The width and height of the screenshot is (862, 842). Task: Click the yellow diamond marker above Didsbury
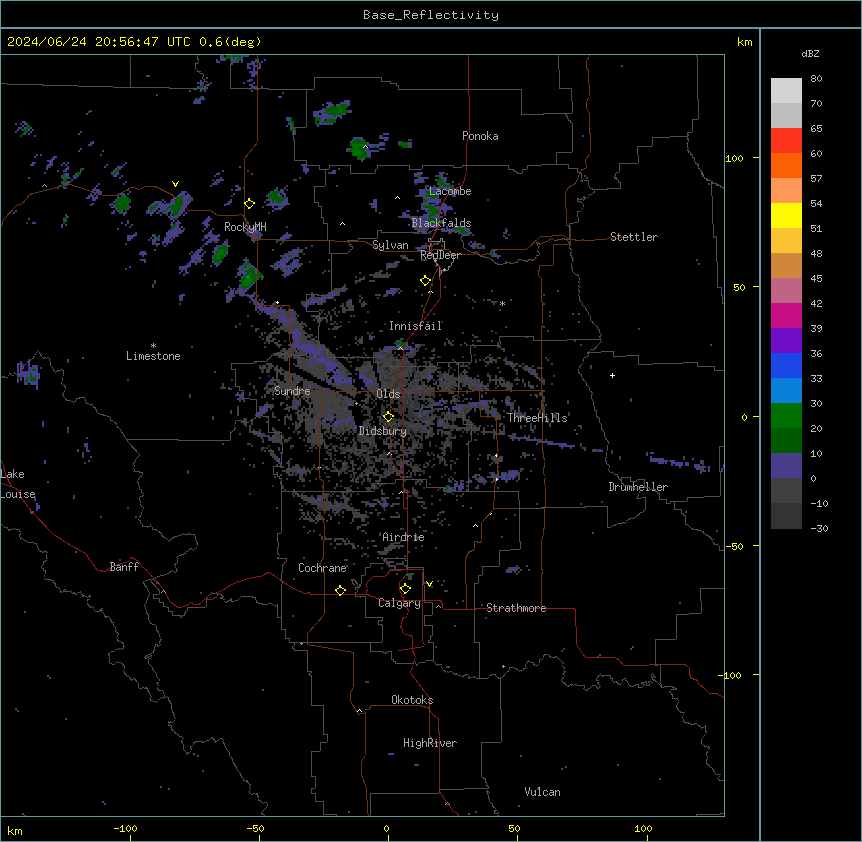pos(388,416)
